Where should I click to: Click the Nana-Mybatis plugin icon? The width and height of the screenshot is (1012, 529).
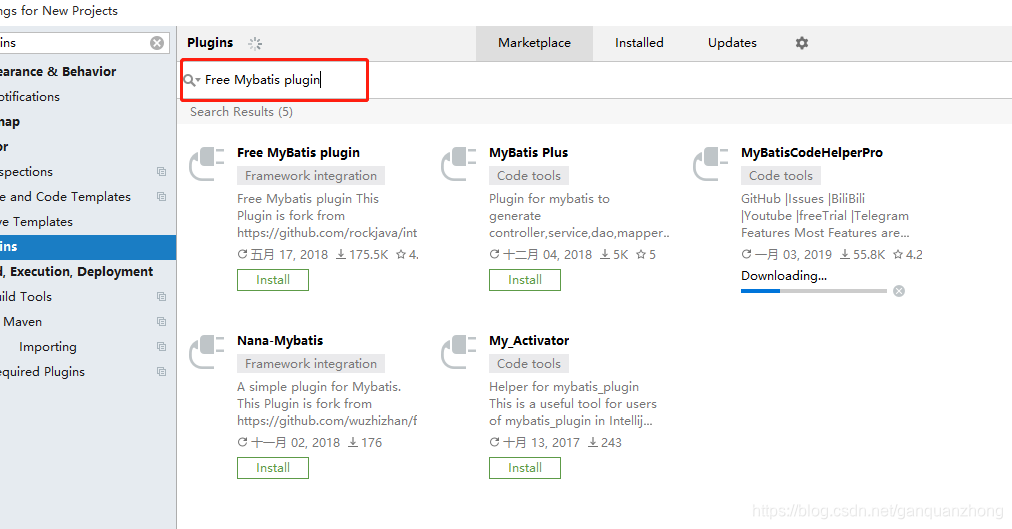(x=207, y=352)
